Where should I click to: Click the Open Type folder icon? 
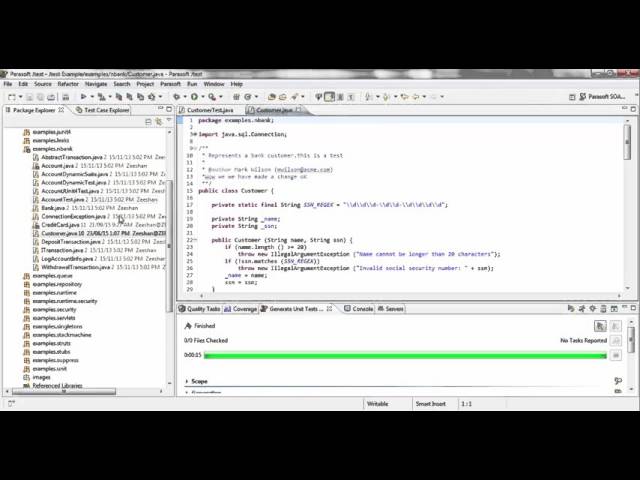[271, 97]
